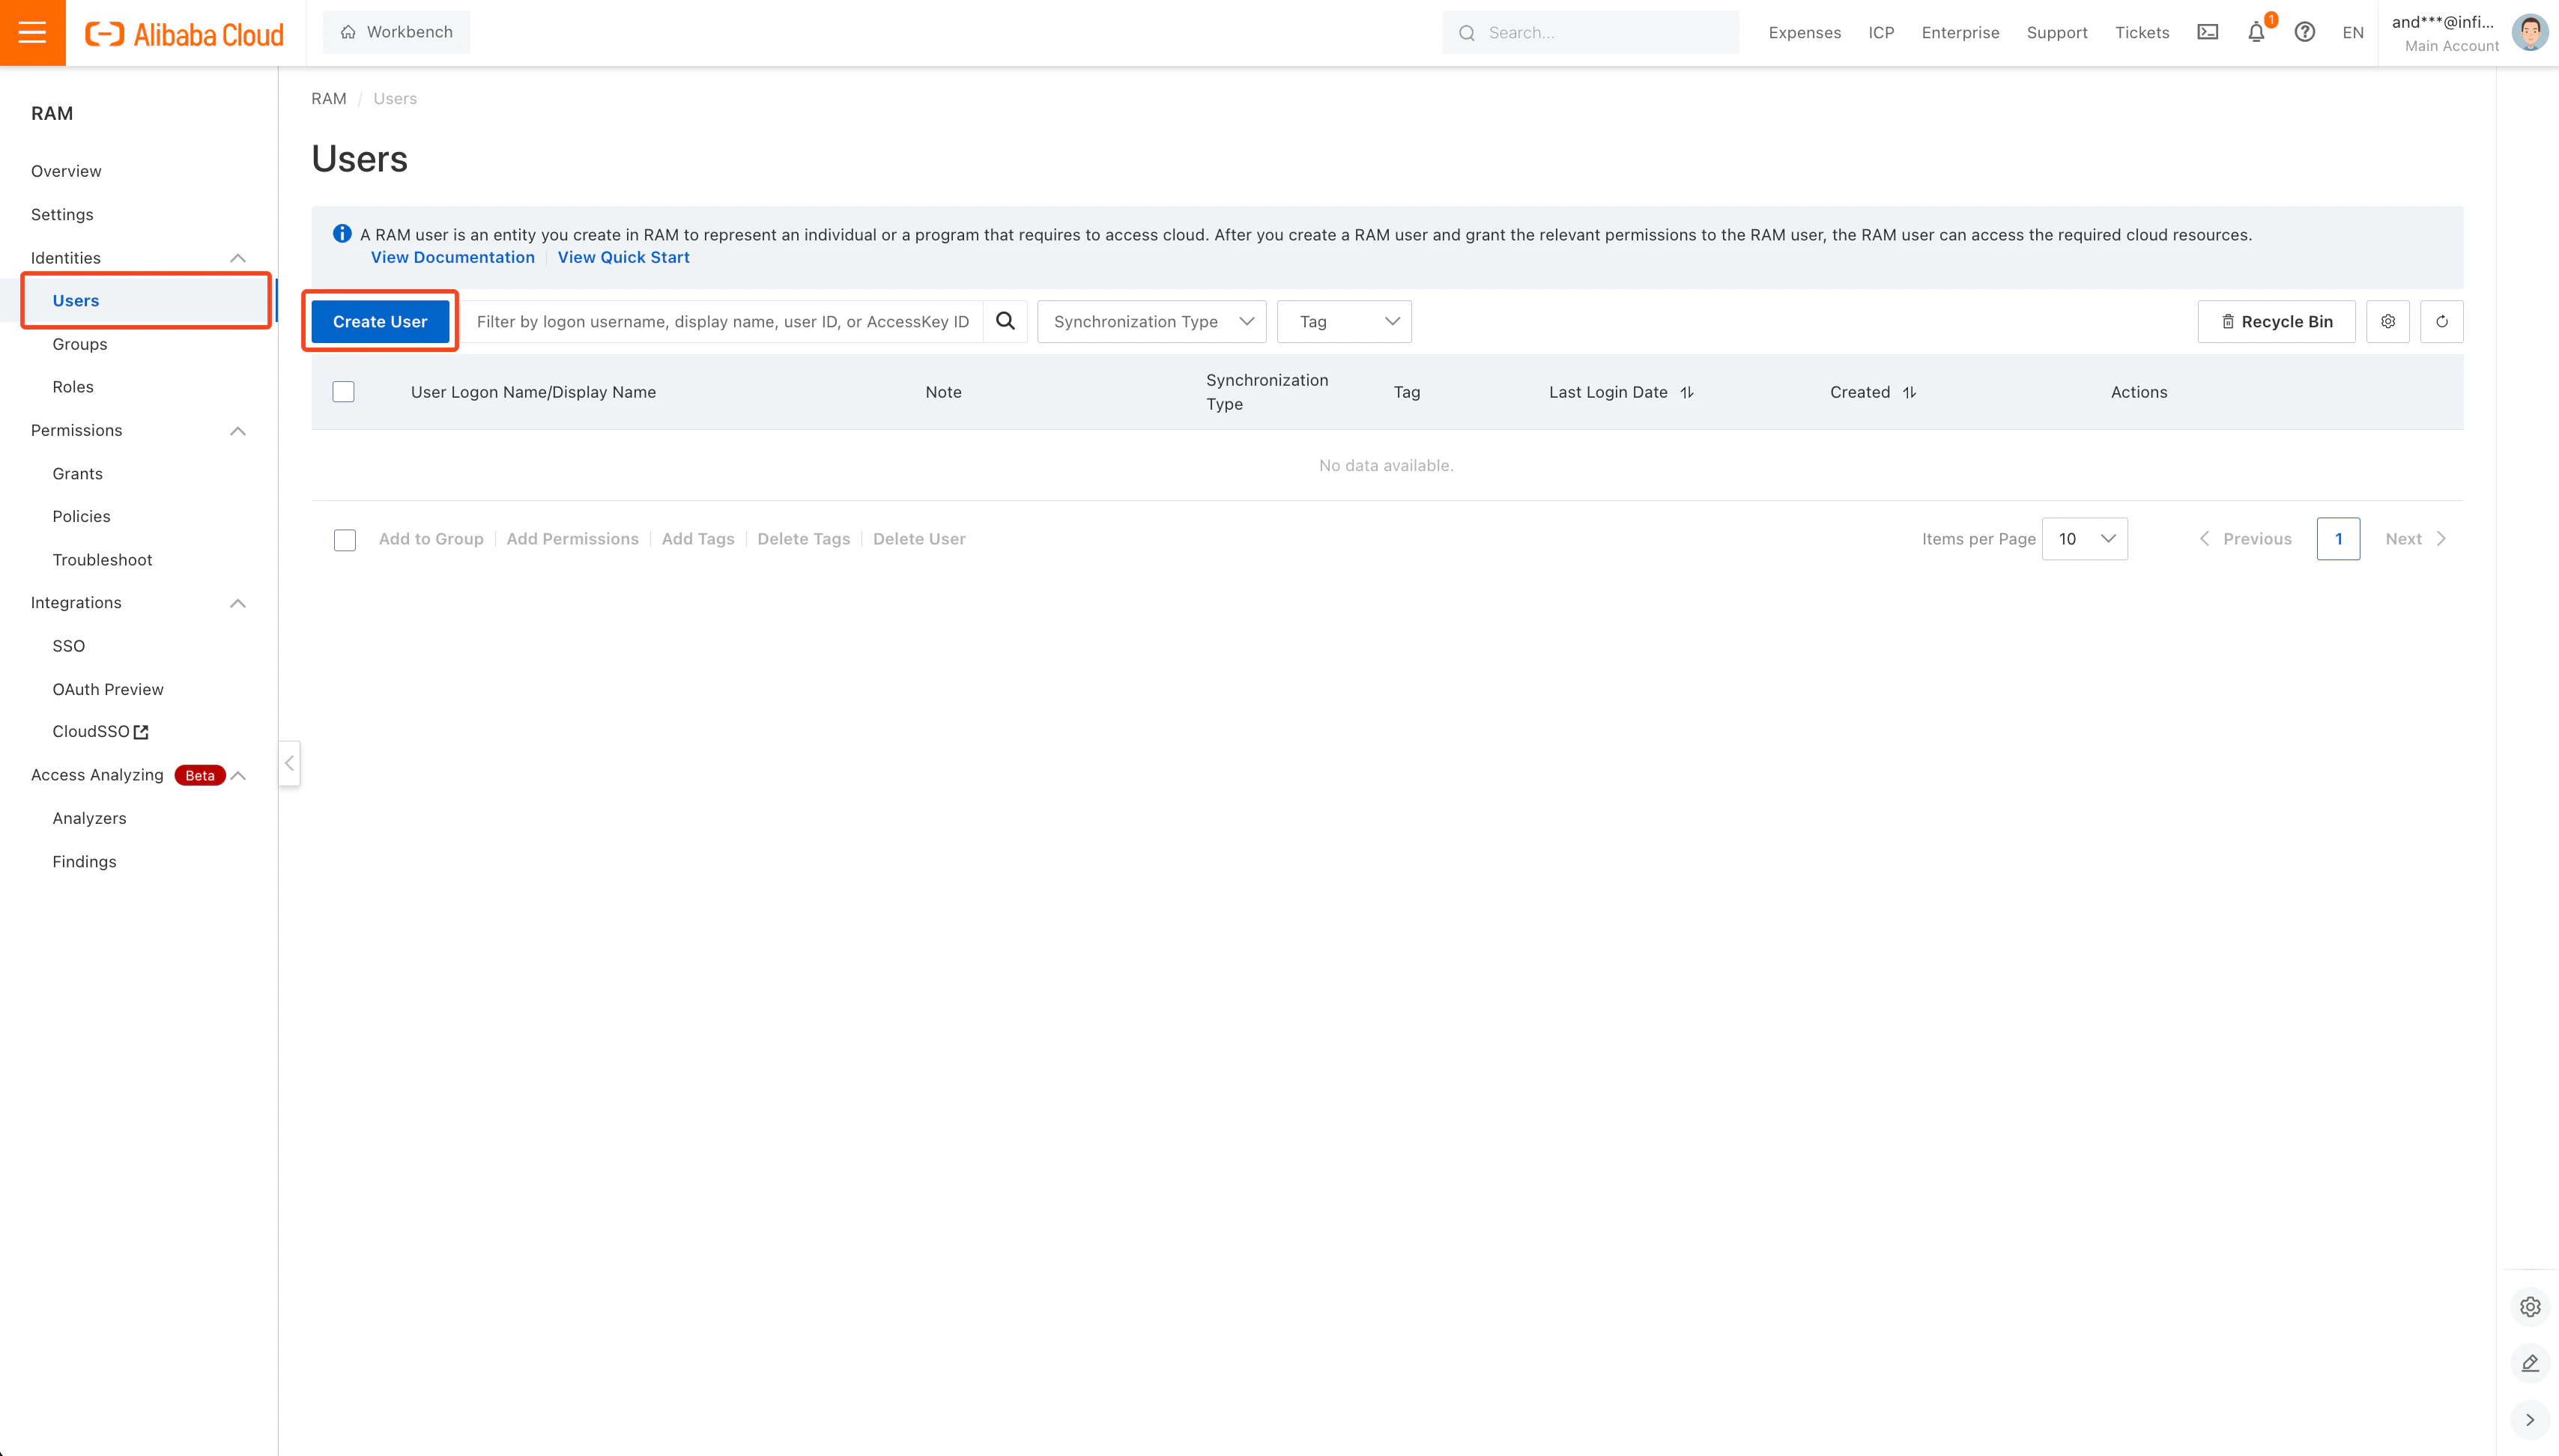Click RAM breadcrumb link
Screen dimensions: 2559x1456
point(328,98)
